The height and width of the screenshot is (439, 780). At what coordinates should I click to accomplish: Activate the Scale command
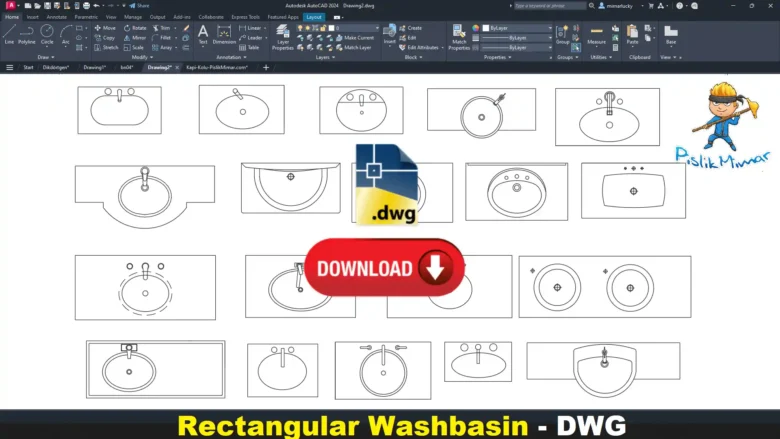point(134,48)
